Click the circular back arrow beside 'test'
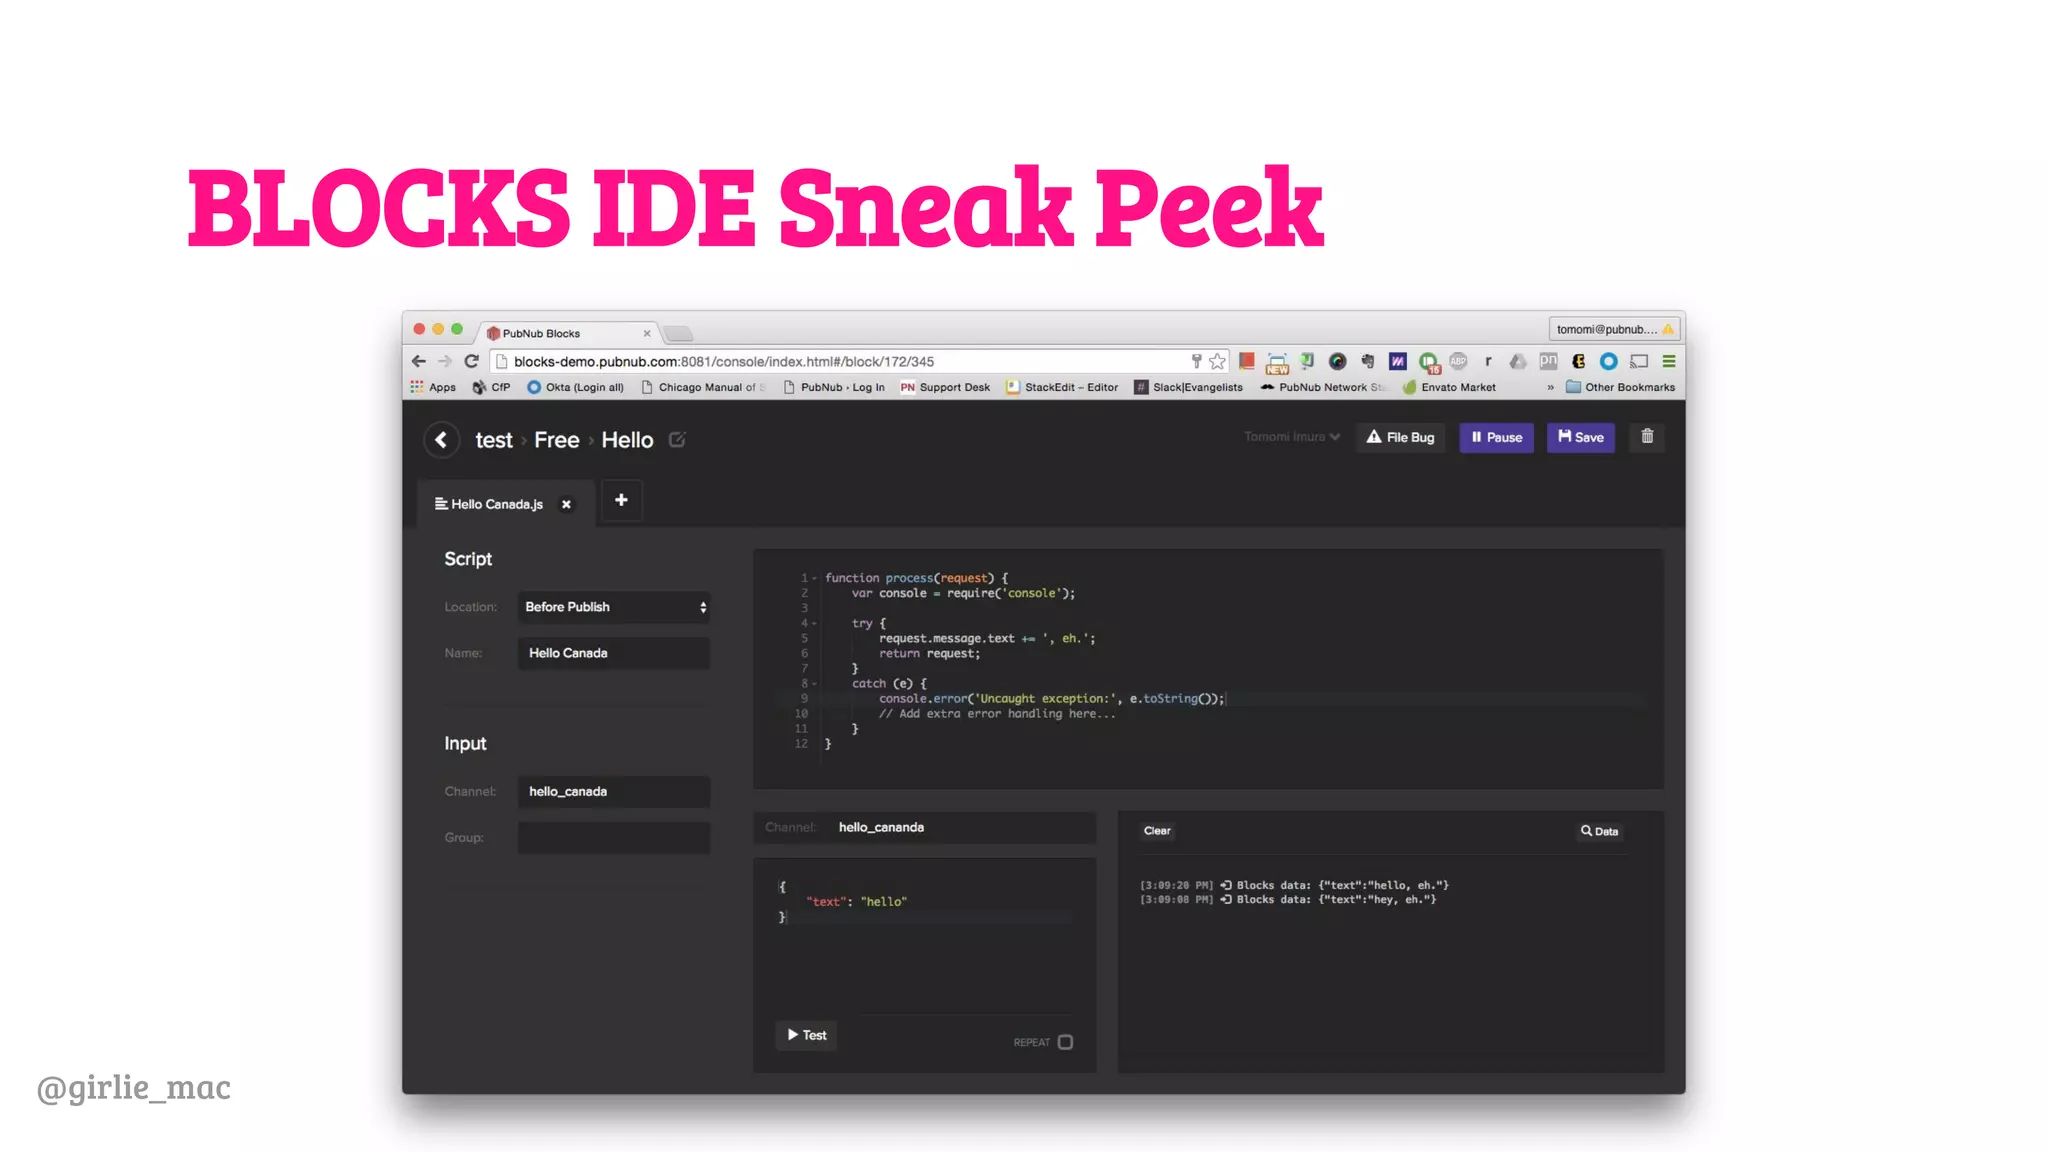2048x1152 pixels. [x=441, y=440]
